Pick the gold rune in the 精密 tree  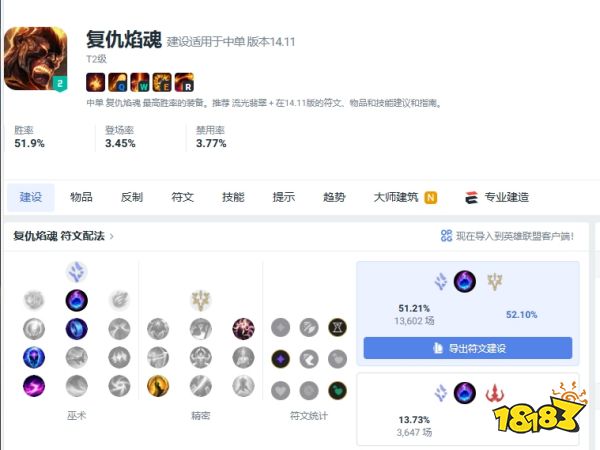pyautogui.click(x=158, y=386)
